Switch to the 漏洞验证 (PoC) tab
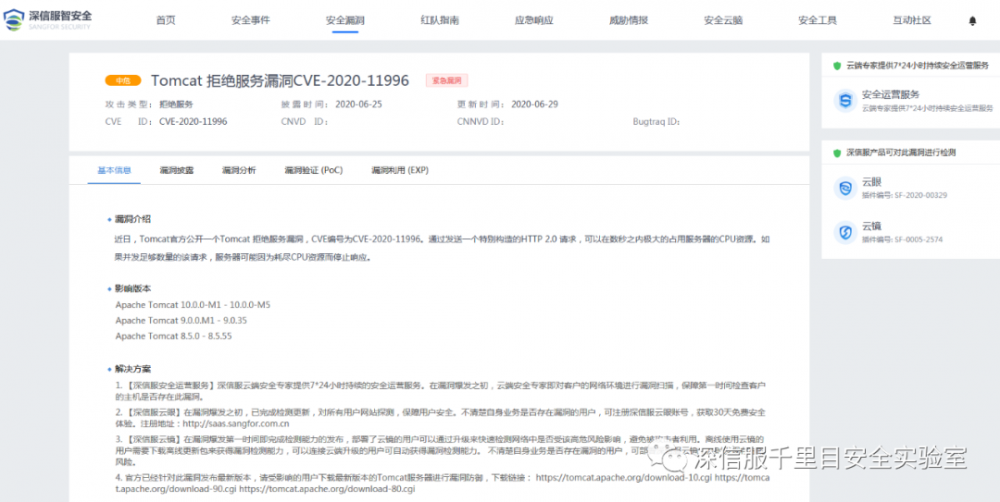Screen dimensions: 1000x502 (x=313, y=170)
